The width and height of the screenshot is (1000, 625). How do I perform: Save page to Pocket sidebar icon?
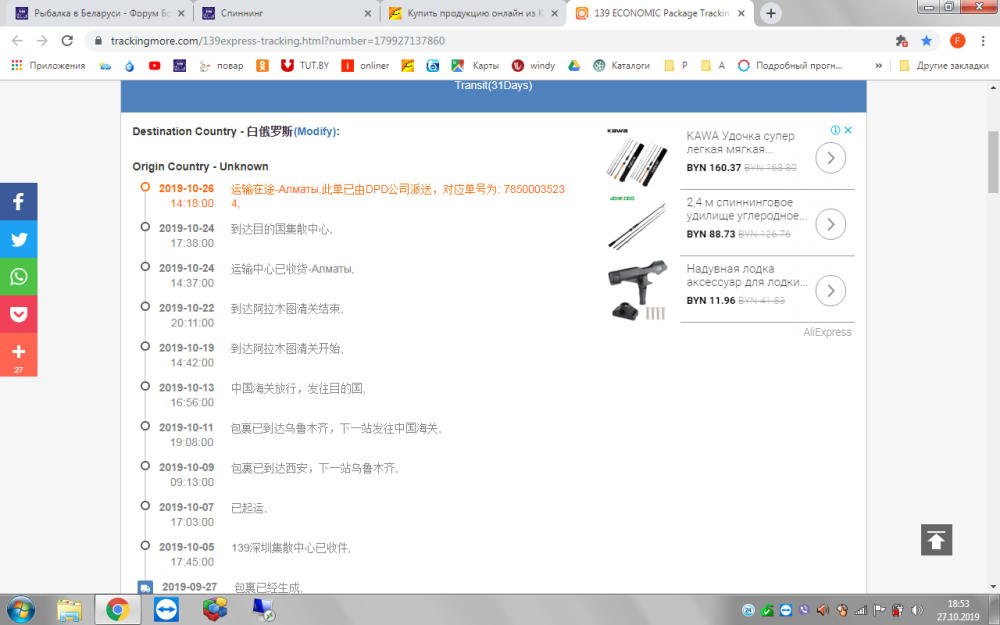pyautogui.click(x=18, y=314)
